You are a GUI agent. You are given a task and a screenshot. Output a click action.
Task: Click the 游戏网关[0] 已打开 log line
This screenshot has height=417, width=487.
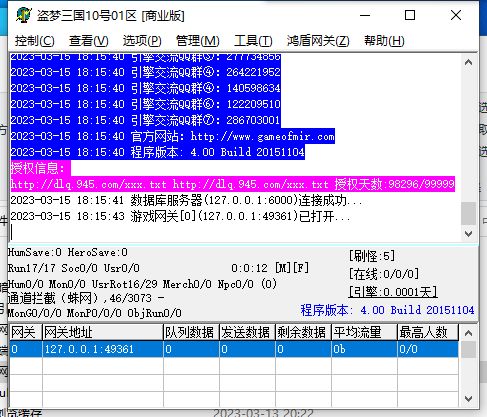(x=180, y=216)
